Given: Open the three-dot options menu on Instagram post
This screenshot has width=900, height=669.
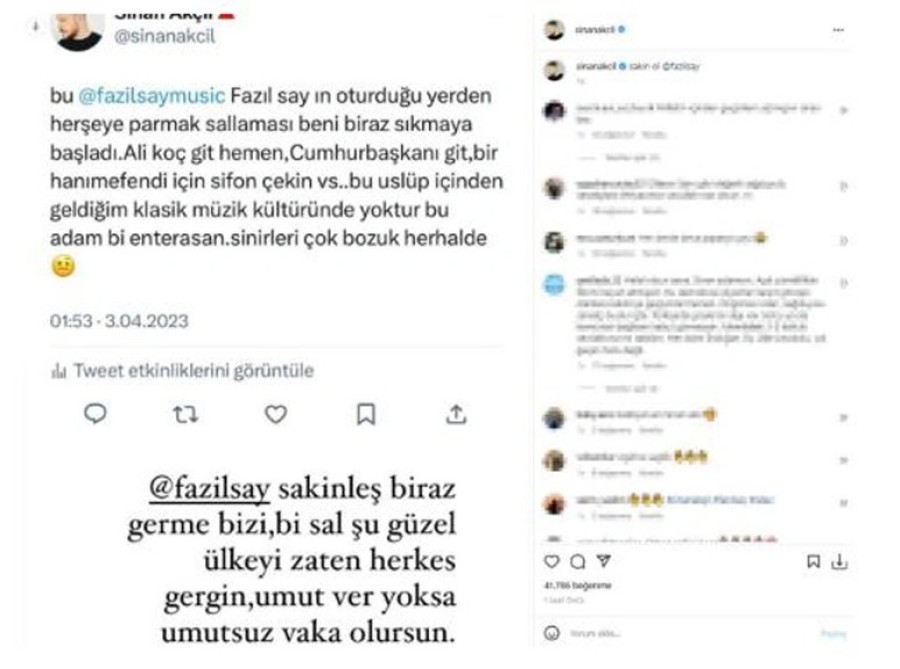Looking at the screenshot, I should pyautogui.click(x=839, y=30).
